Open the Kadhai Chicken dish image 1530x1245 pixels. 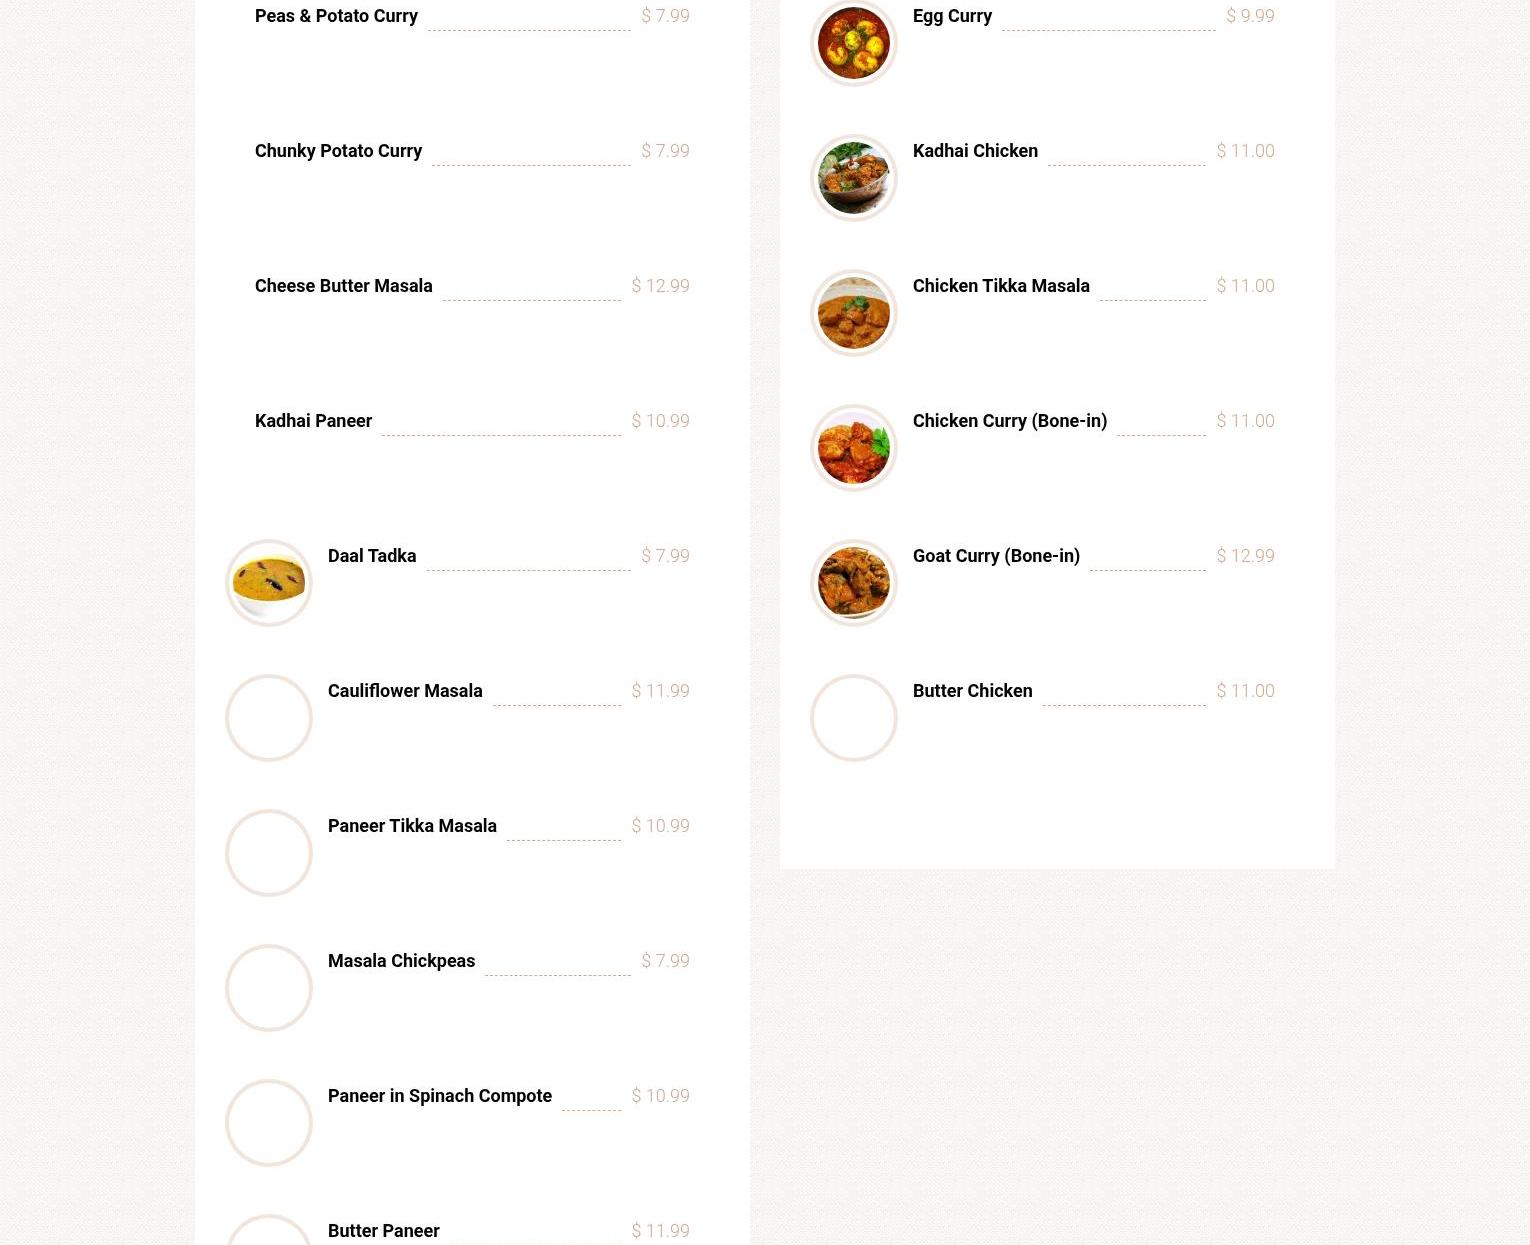(853, 178)
